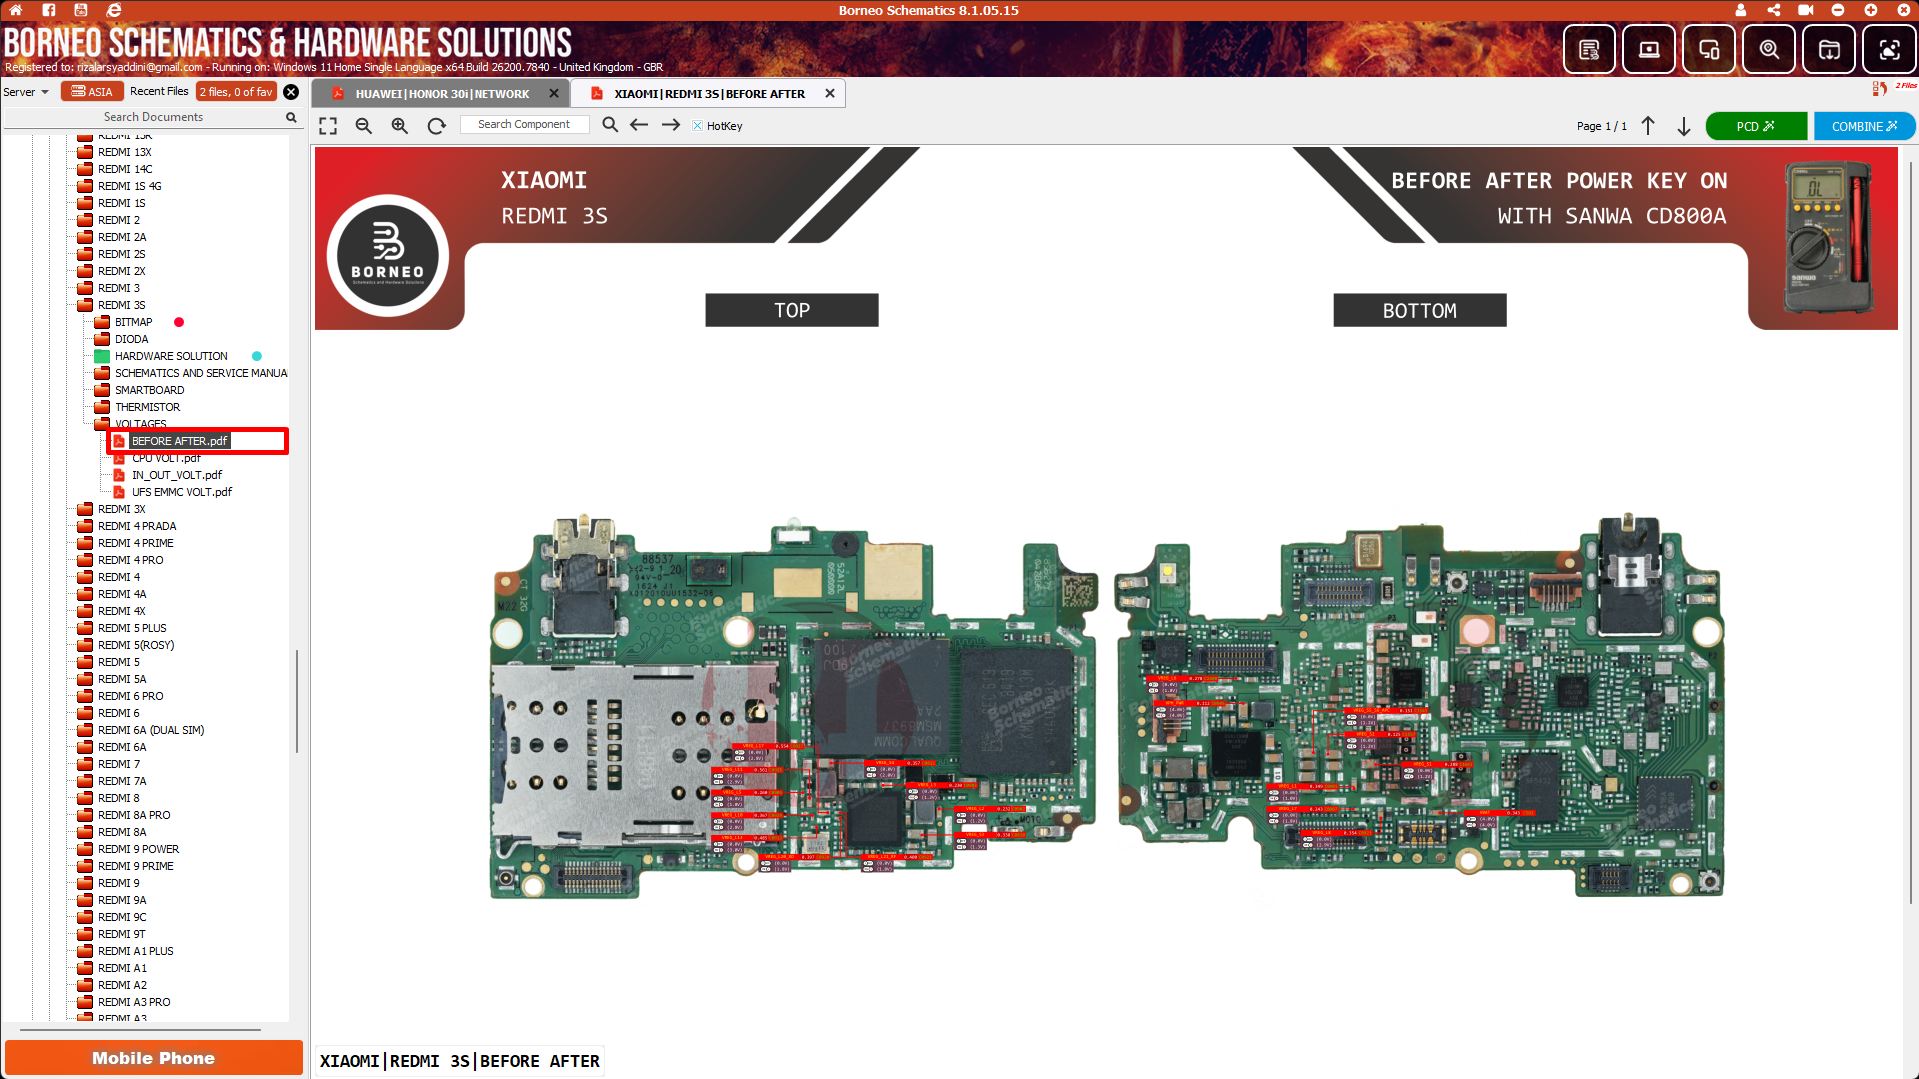
Task: Select XIAOMI REDMI 3S BEFORE AFTER tab
Action: pyautogui.click(x=709, y=94)
